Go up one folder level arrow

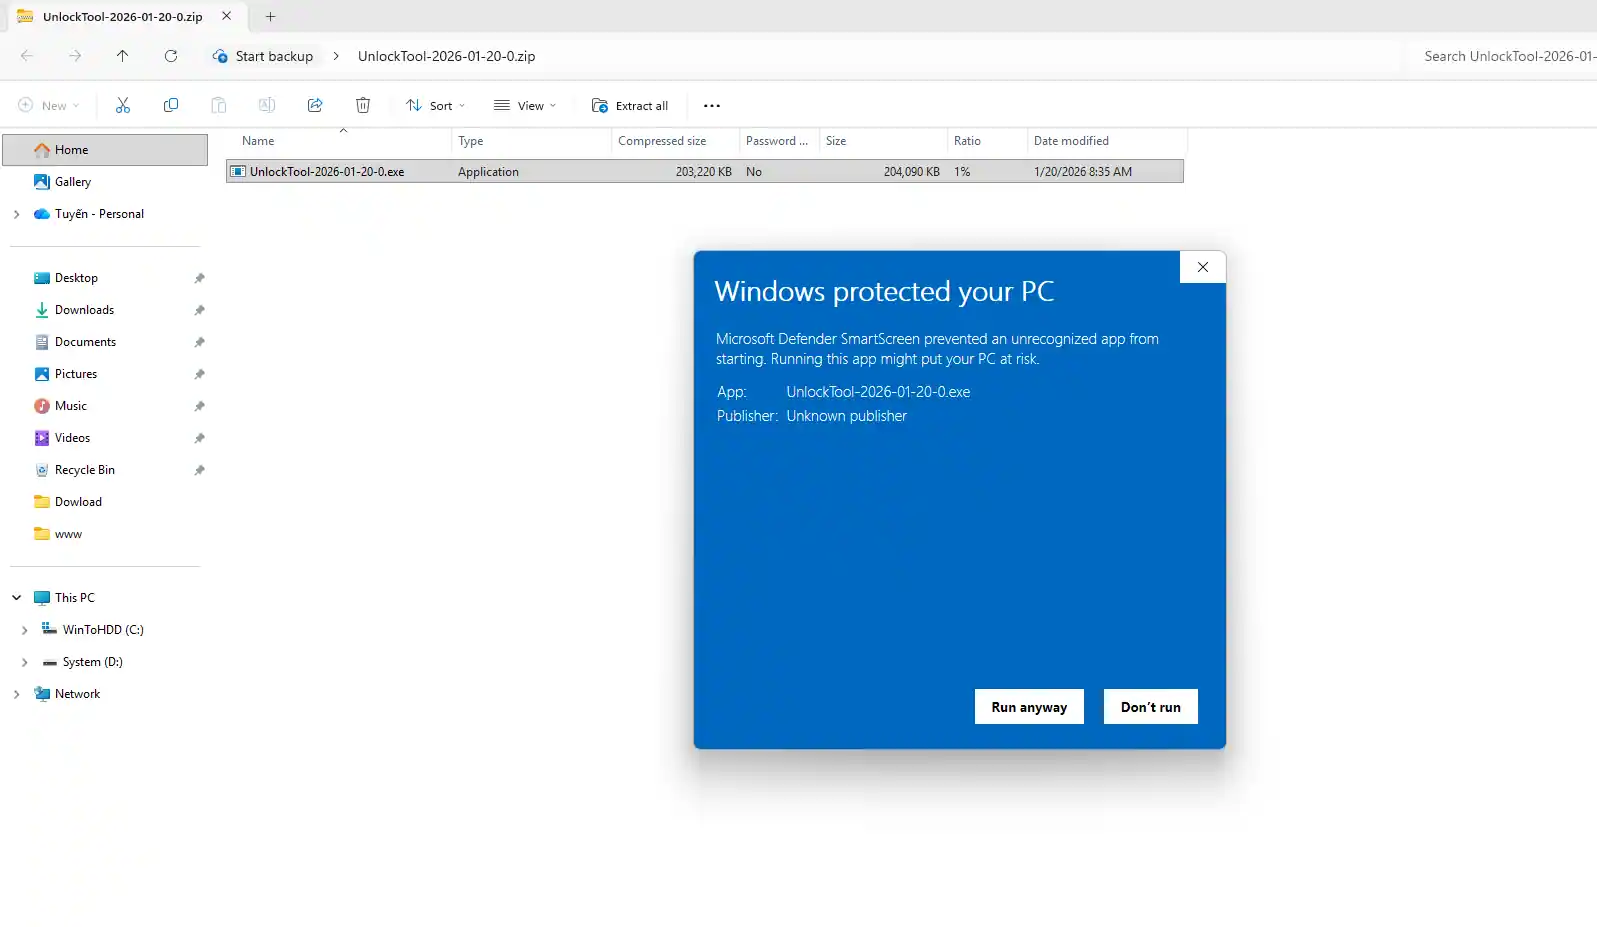click(x=122, y=56)
